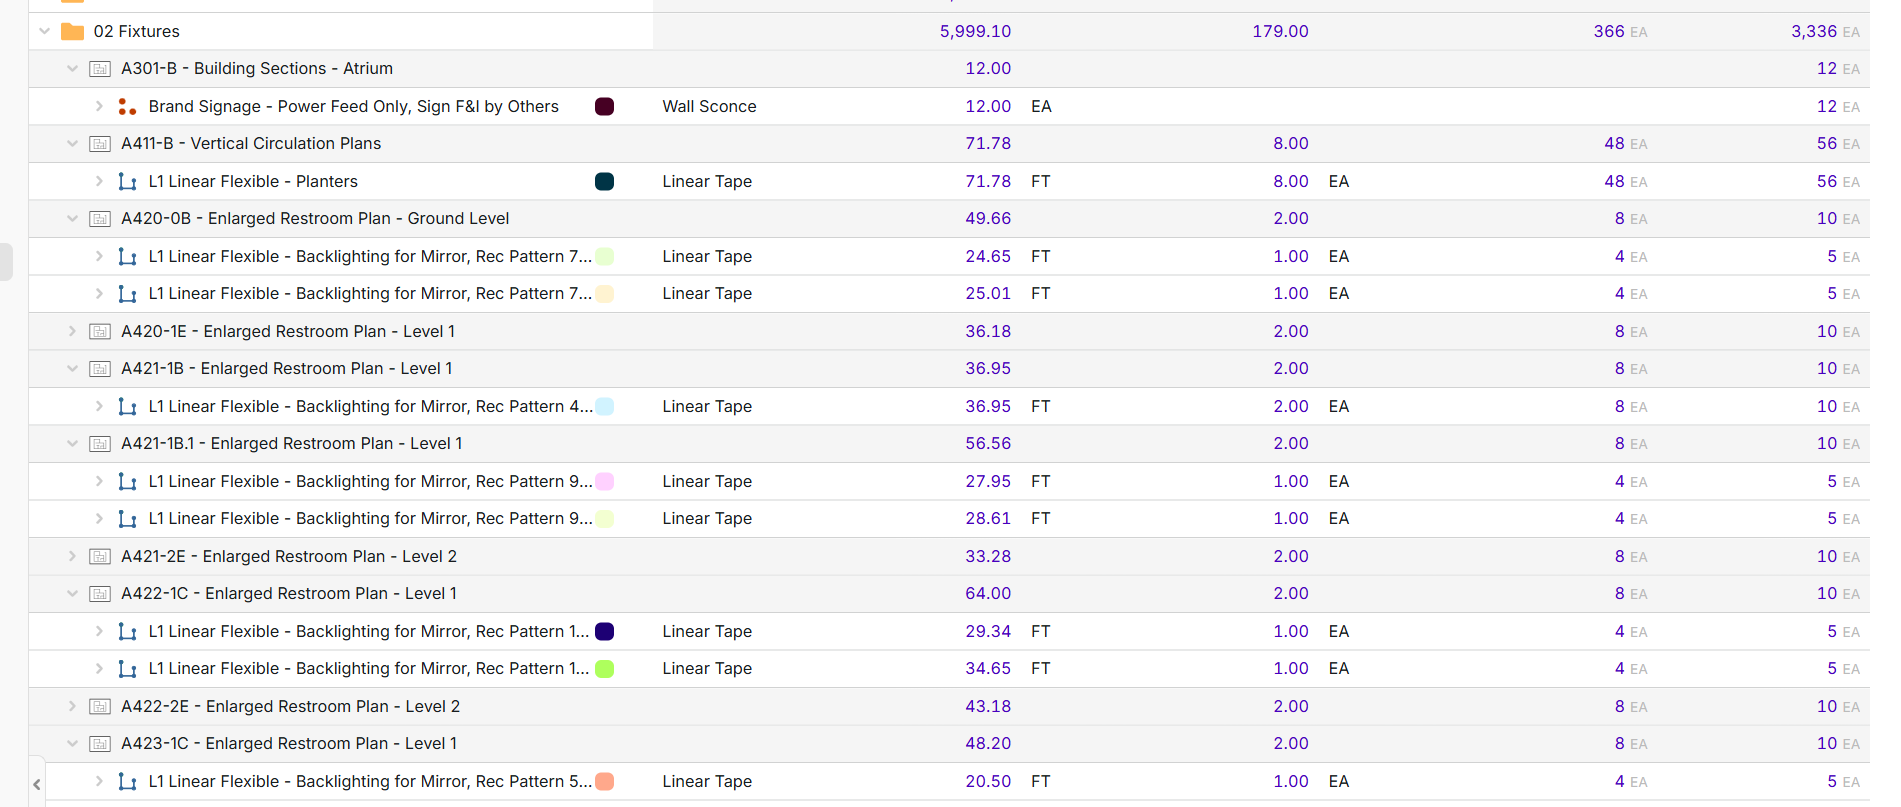Image resolution: width=1901 pixels, height=807 pixels.
Task: Click the linear icon beside L1 Linear Flexible - Planters
Action: point(127,182)
